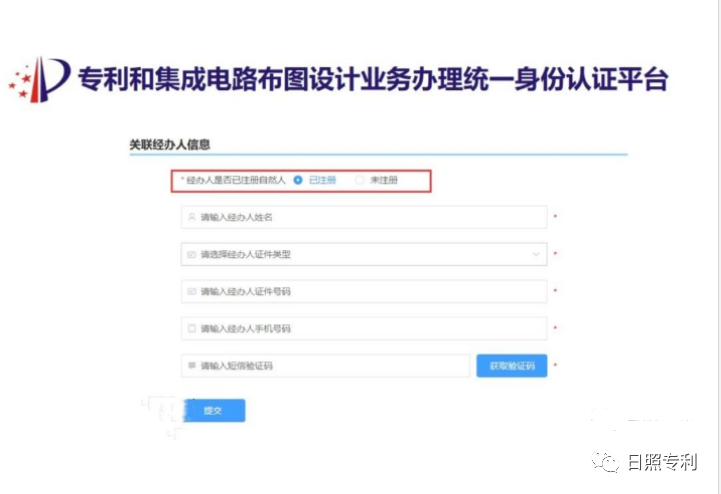Click the person icon in the name field
Image resolution: width=721 pixels, height=494 pixels.
click(x=191, y=217)
